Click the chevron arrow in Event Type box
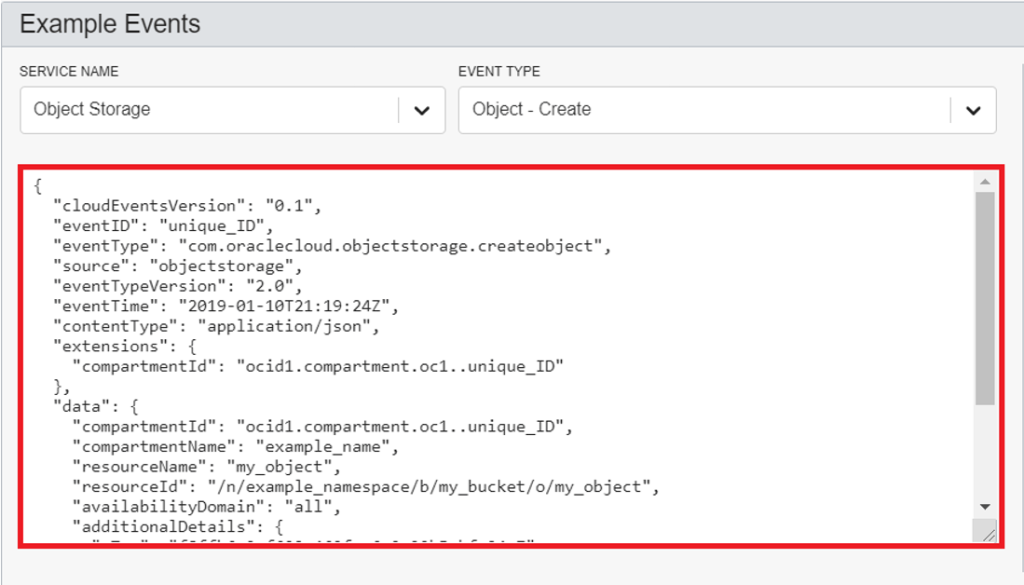The width and height of the screenshot is (1024, 585). tap(973, 110)
